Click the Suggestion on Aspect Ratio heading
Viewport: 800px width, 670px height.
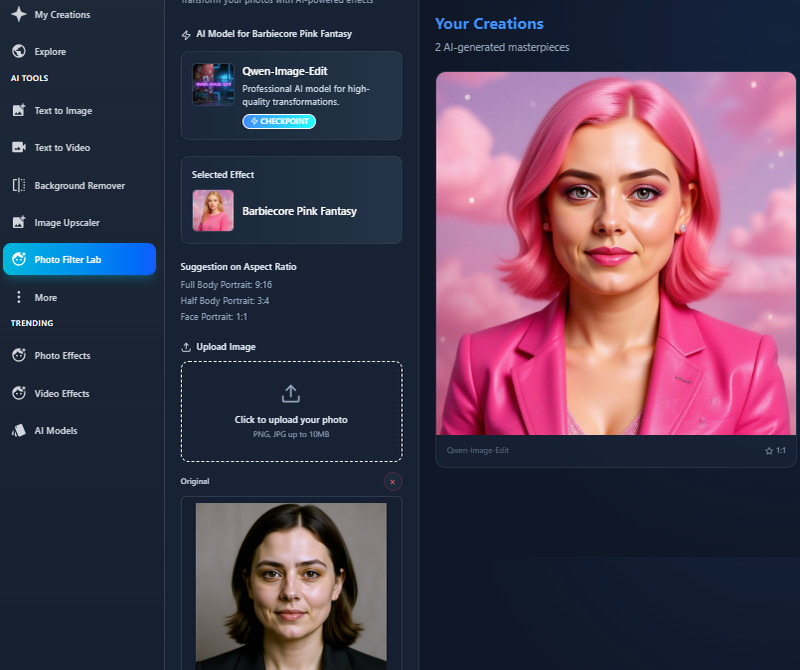[238, 266]
